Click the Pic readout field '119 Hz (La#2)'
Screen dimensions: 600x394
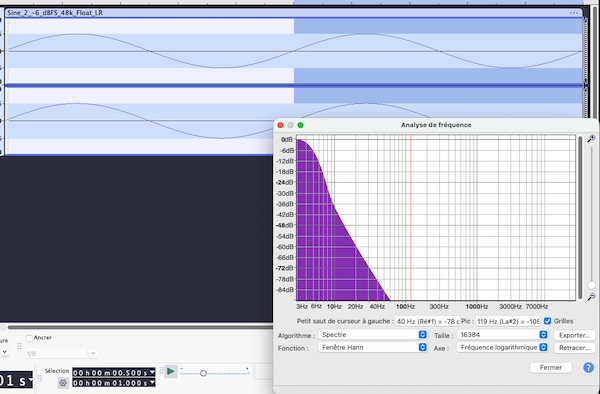click(508, 321)
